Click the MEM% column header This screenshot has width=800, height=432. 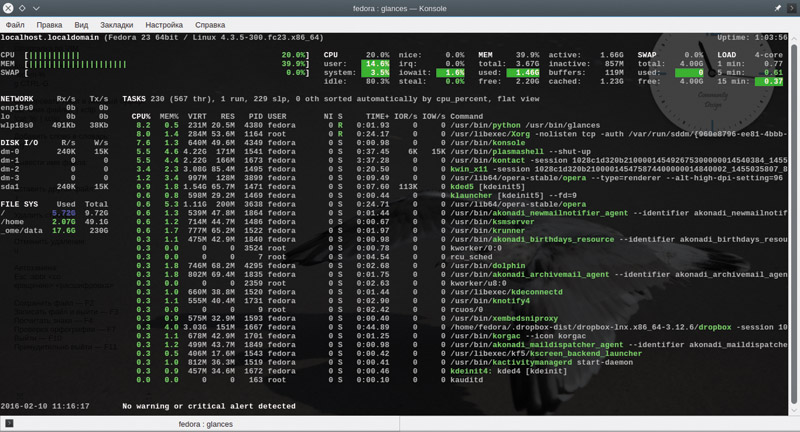click(169, 116)
